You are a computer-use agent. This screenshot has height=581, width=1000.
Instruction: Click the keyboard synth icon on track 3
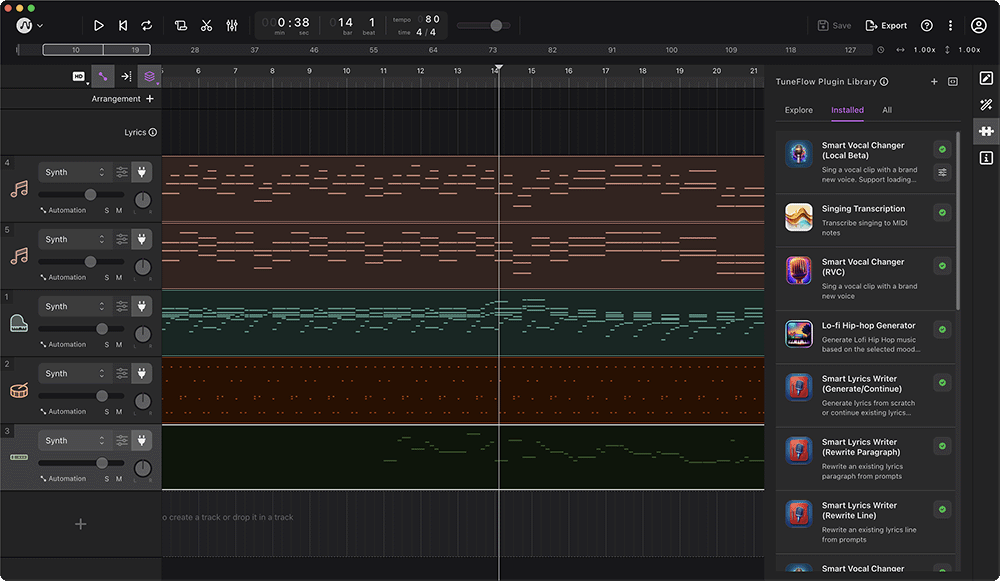tap(19, 457)
